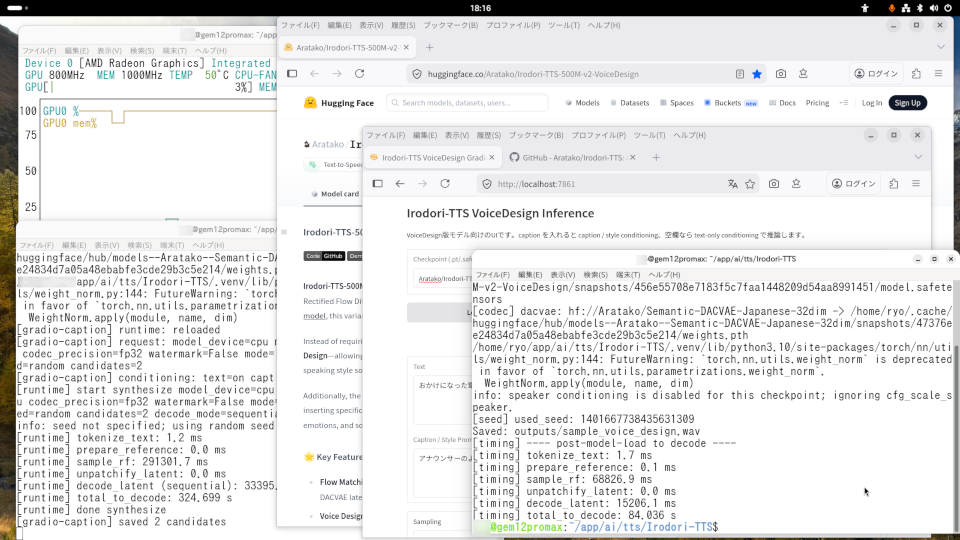The height and width of the screenshot is (540, 960).
Task: List all tabs dropdown in Hugging Face browser window
Action: (x=941, y=47)
